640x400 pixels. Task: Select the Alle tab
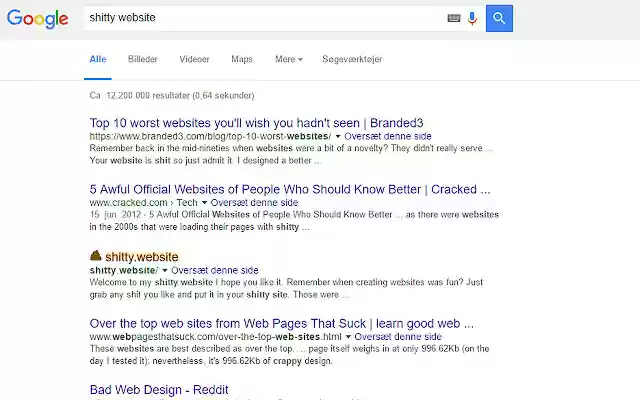point(98,59)
